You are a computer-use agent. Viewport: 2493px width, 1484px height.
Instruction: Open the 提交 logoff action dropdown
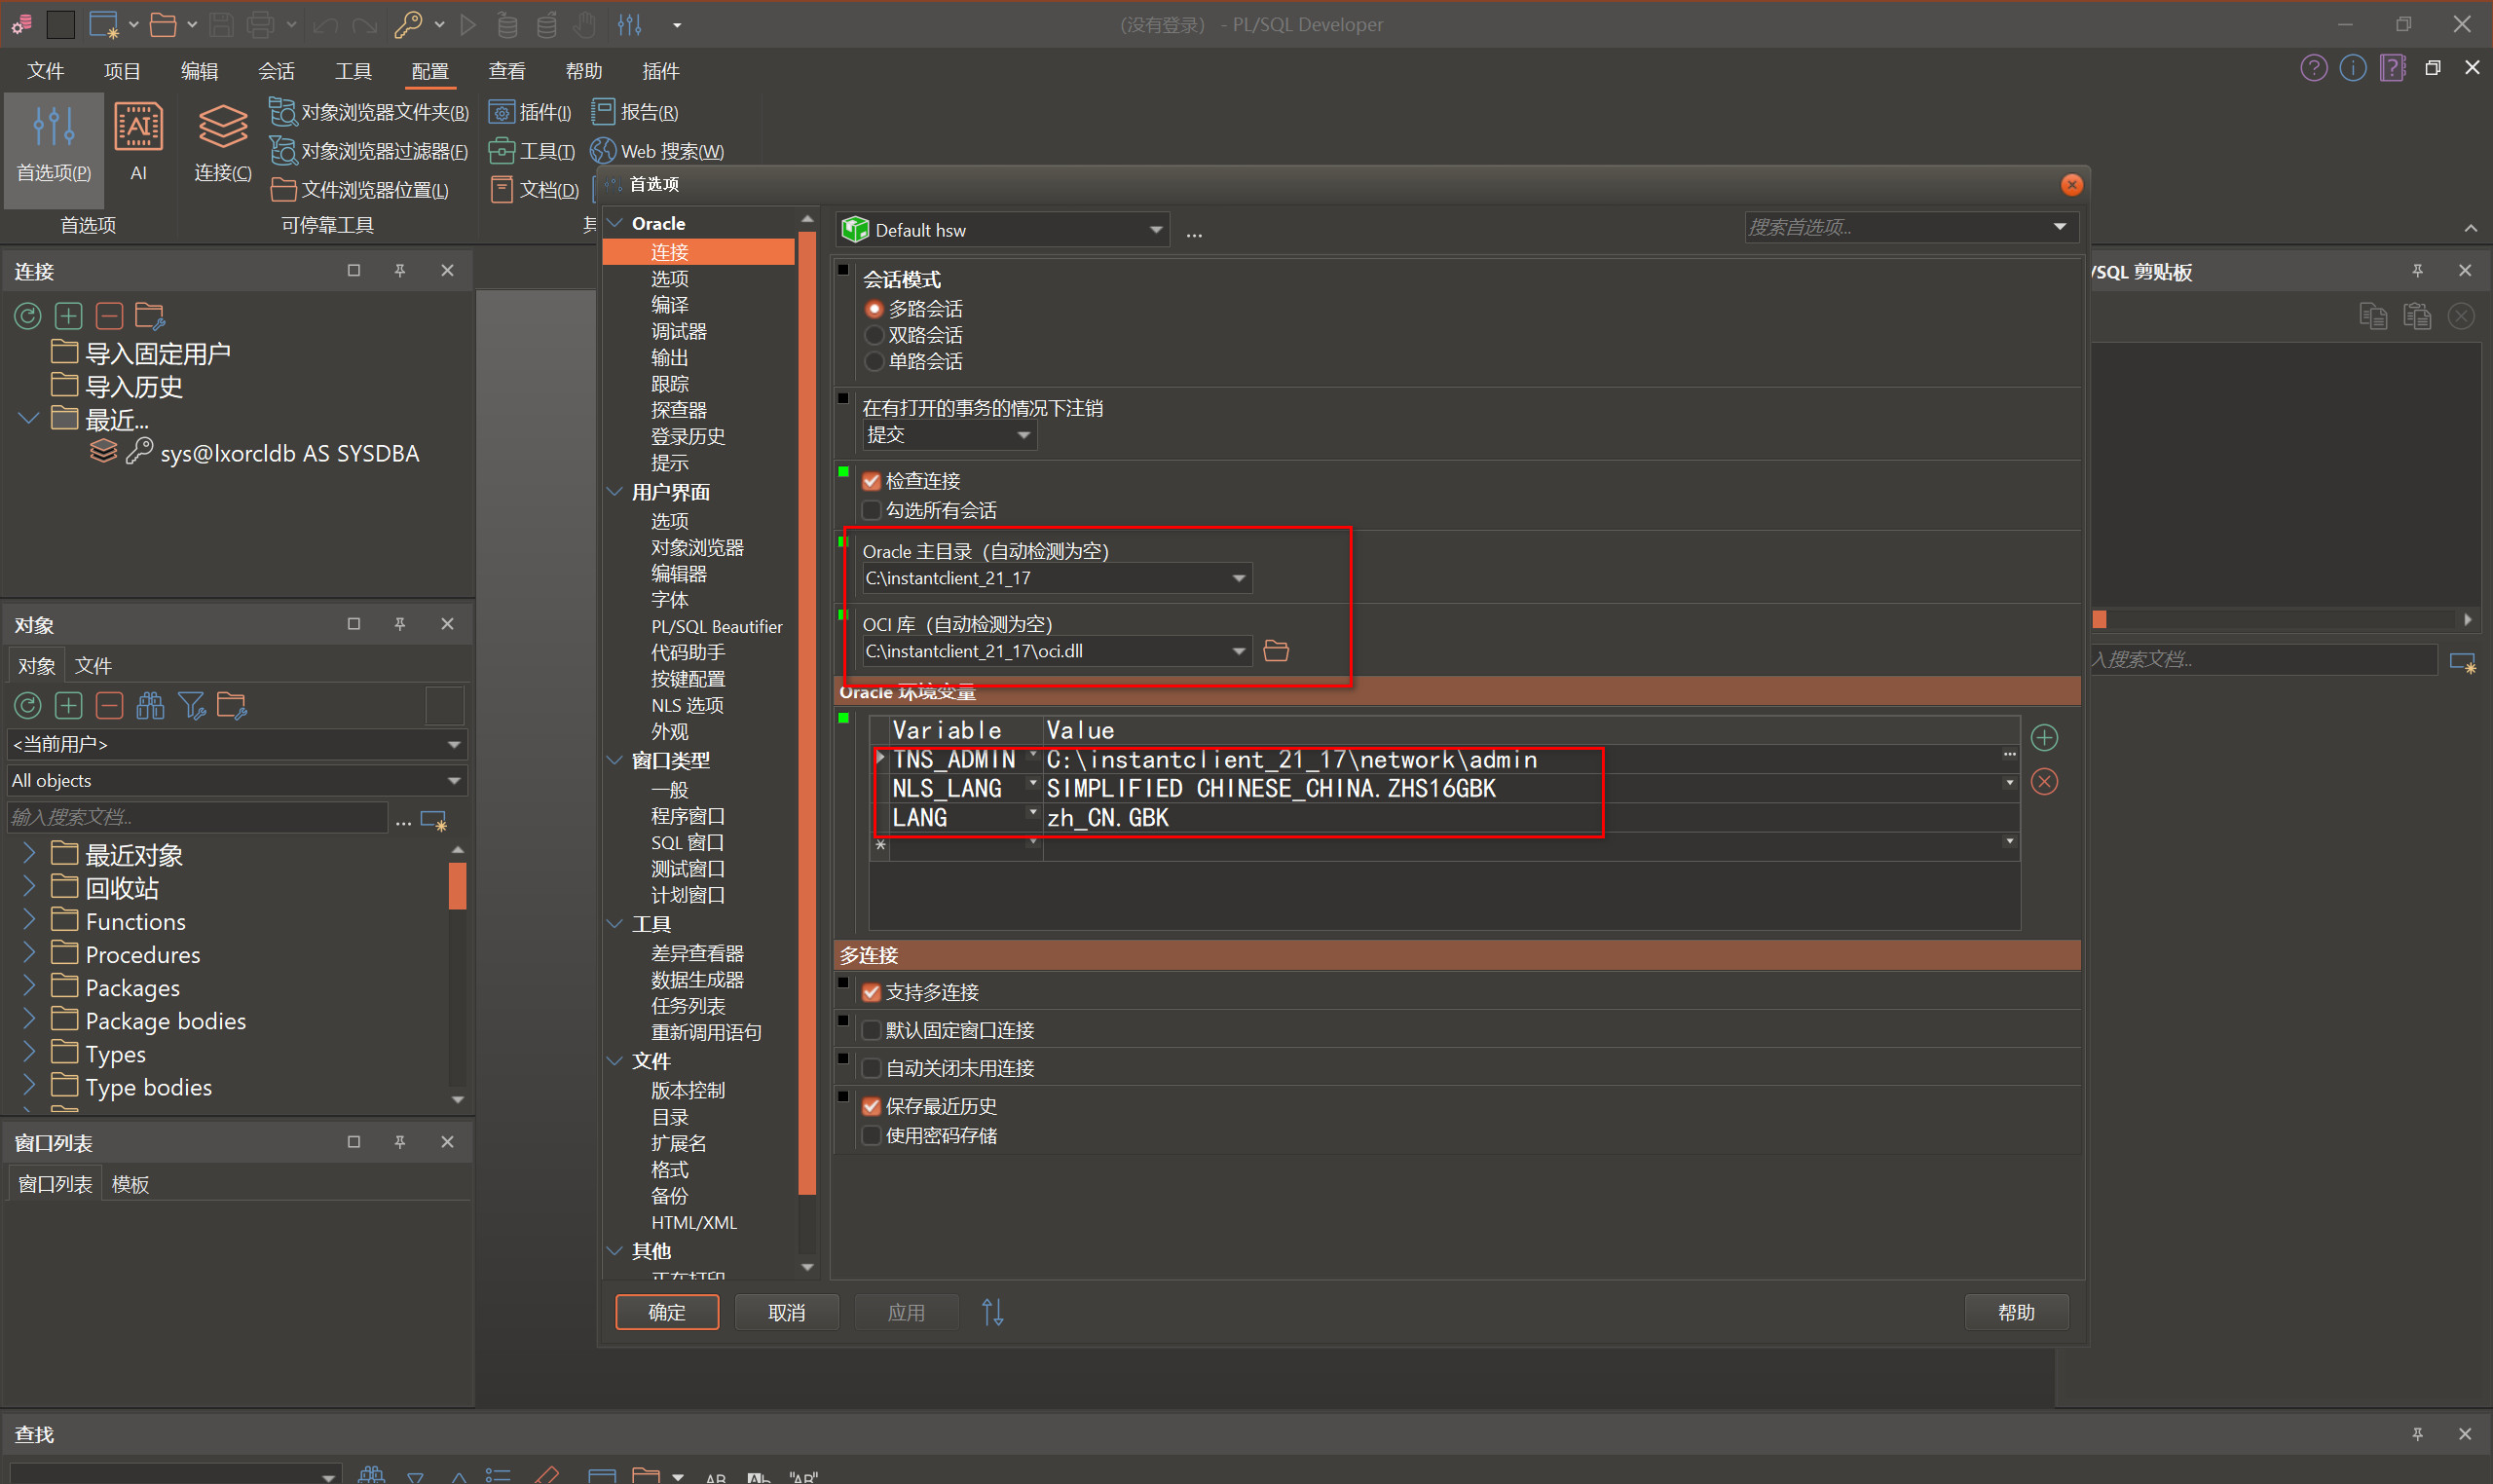(x=1023, y=435)
